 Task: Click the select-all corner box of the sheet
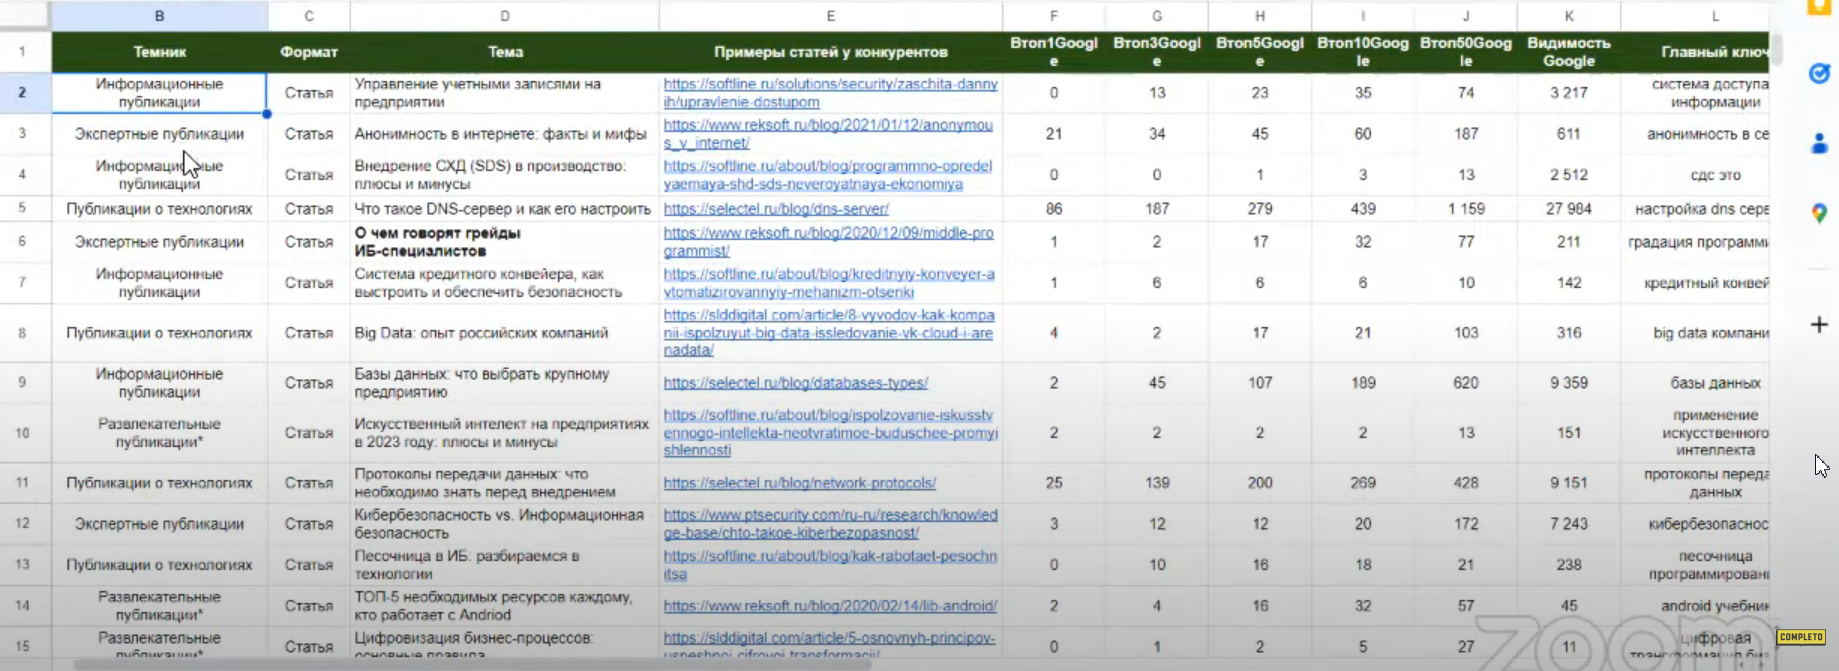click(26, 16)
